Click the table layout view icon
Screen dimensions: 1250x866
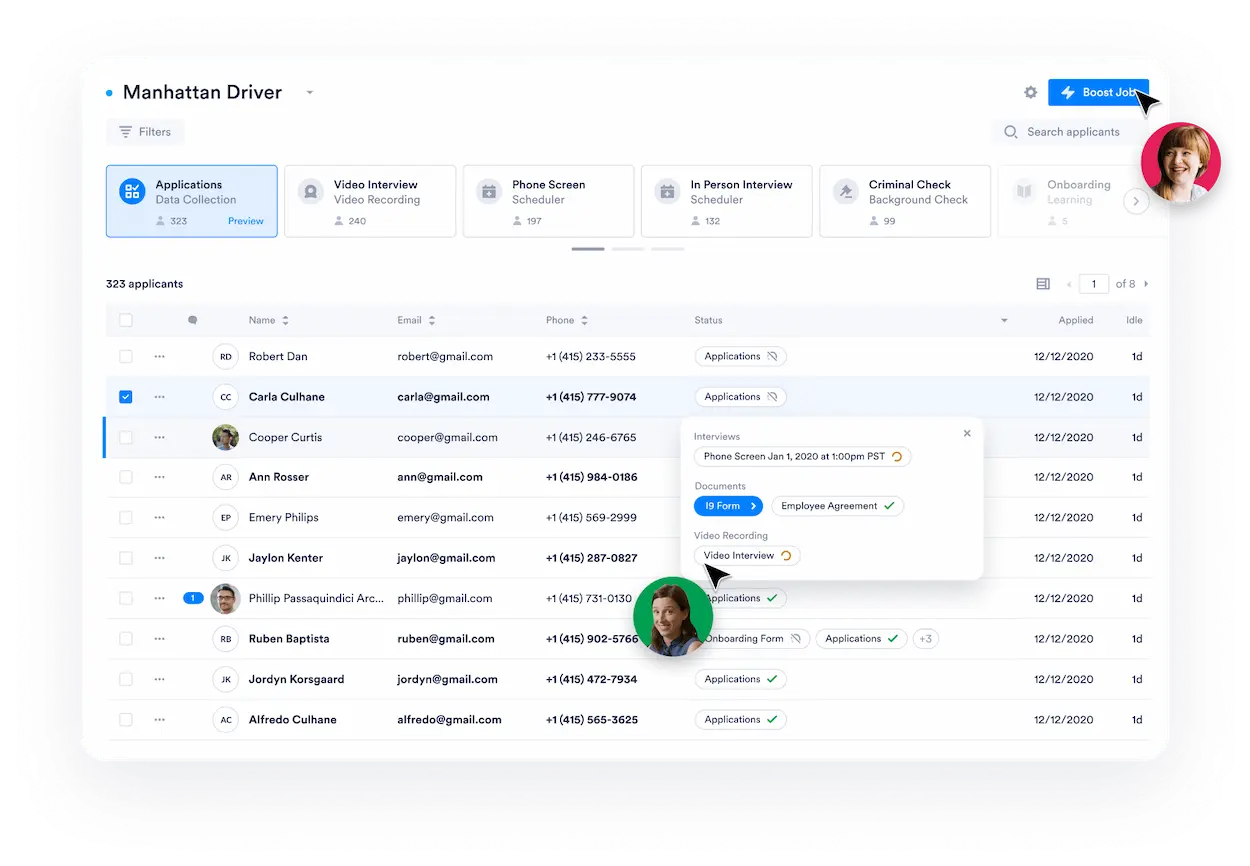(x=1043, y=284)
